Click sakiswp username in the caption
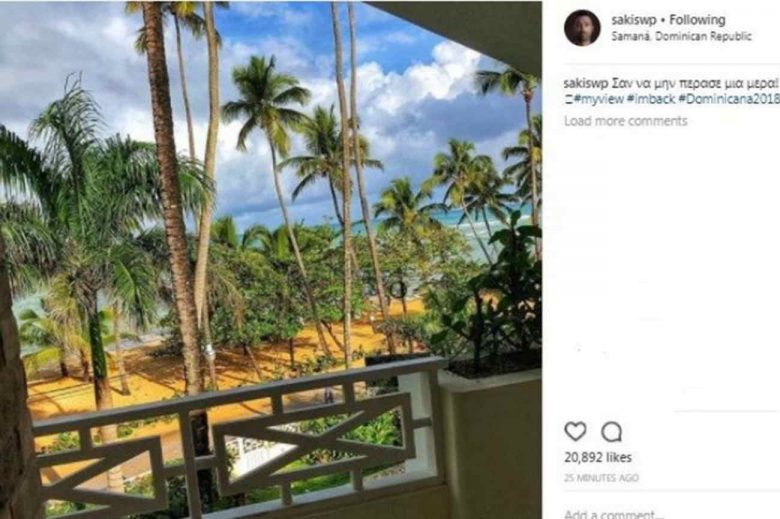This screenshot has height=519, width=780. (585, 83)
